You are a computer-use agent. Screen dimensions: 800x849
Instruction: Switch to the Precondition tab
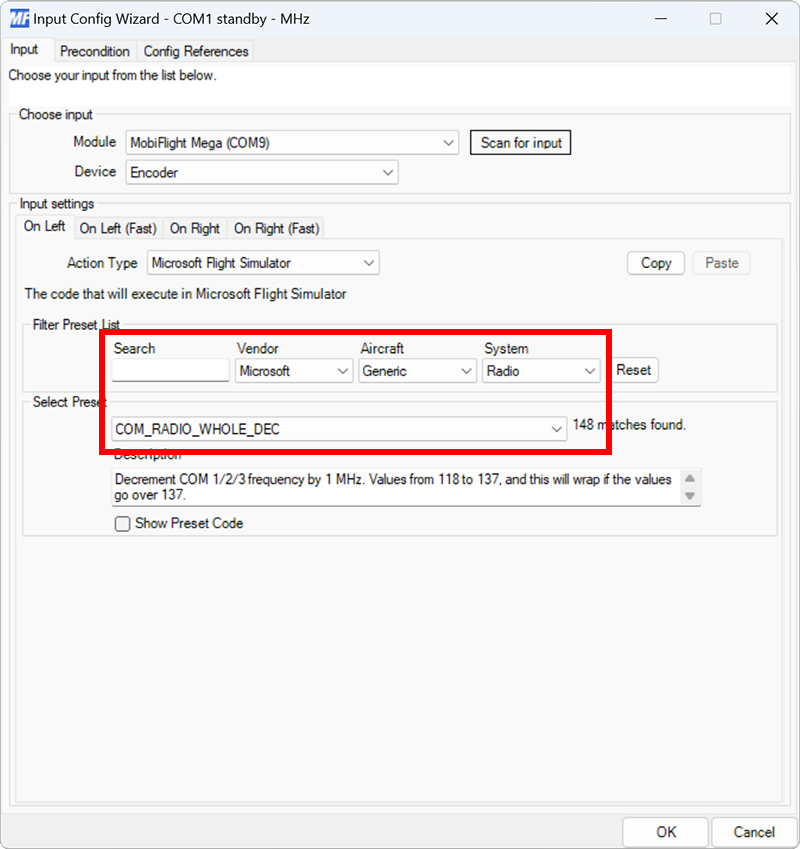point(95,51)
